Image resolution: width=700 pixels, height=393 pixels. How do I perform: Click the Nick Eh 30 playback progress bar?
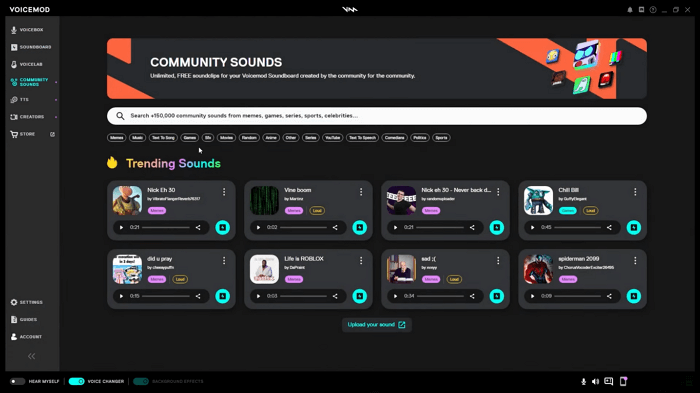click(x=166, y=228)
